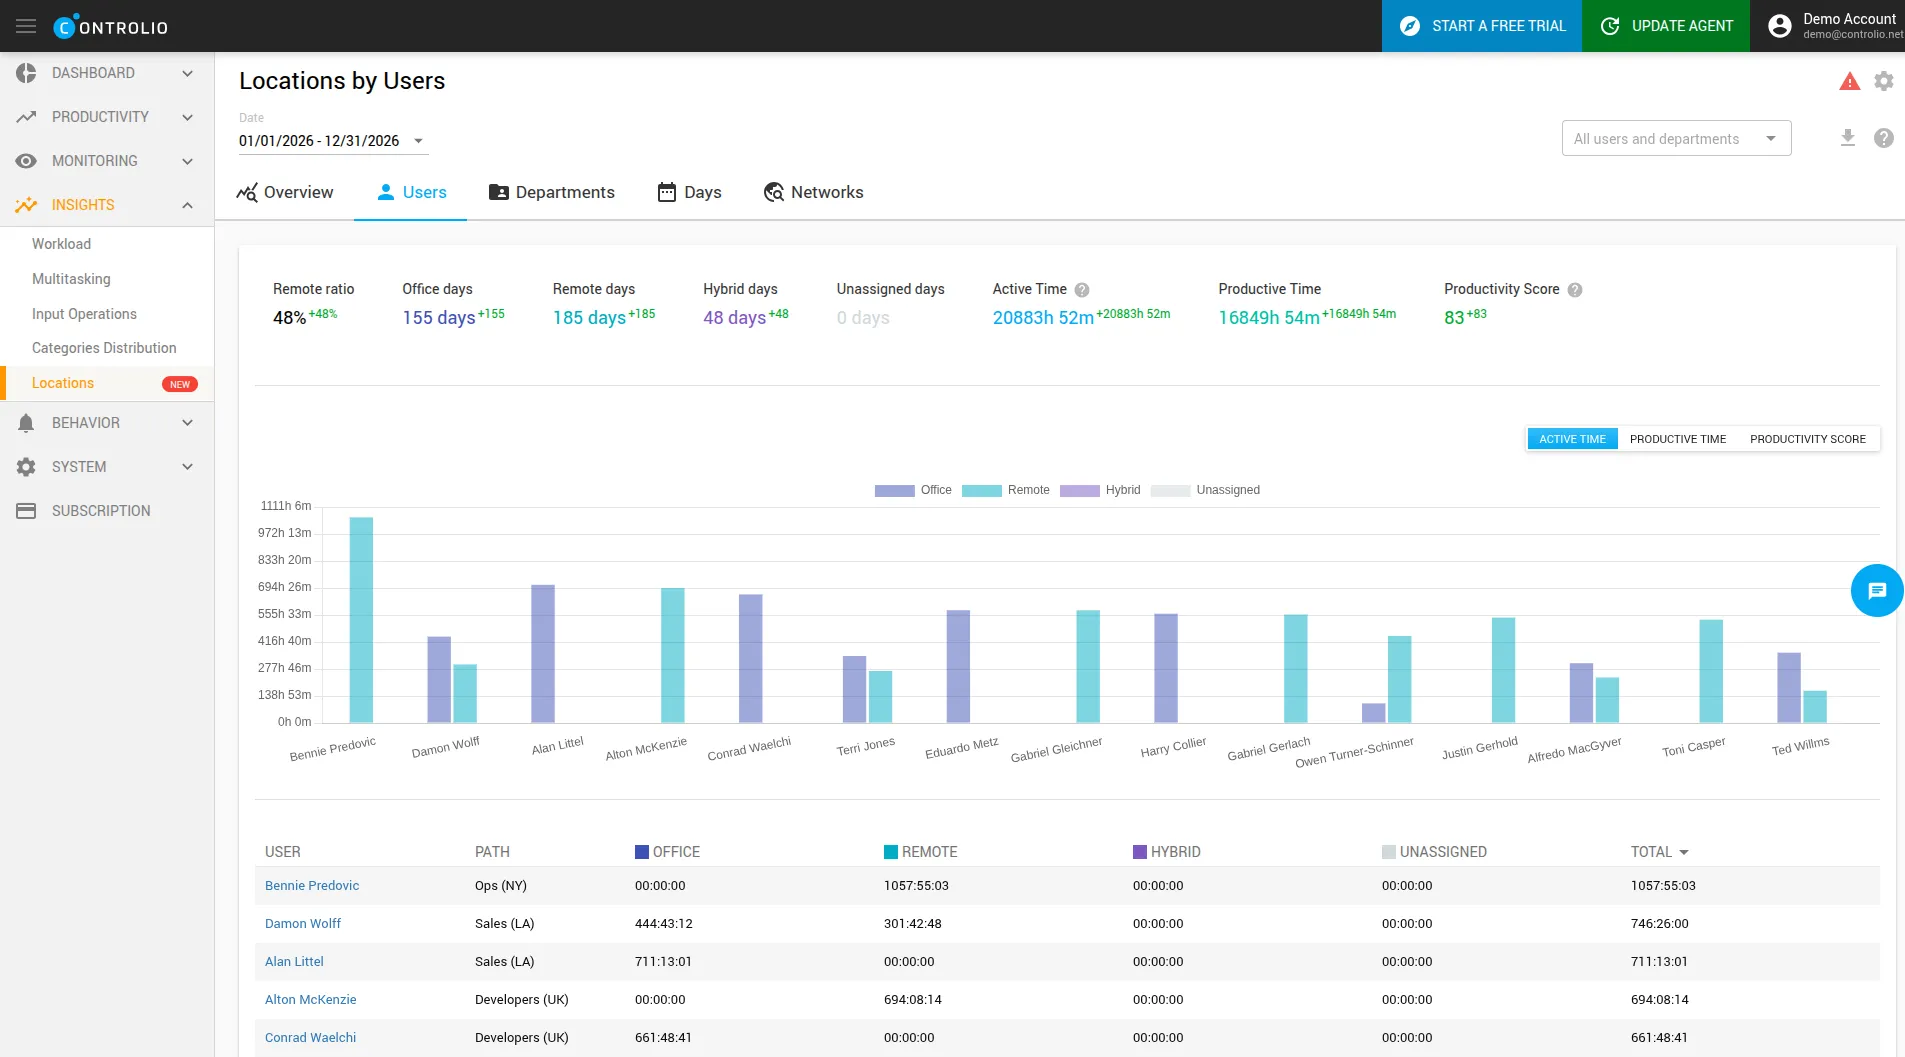Click the Insights sparkle chart icon
Viewport: 1905px width, 1057px height.
click(26, 205)
